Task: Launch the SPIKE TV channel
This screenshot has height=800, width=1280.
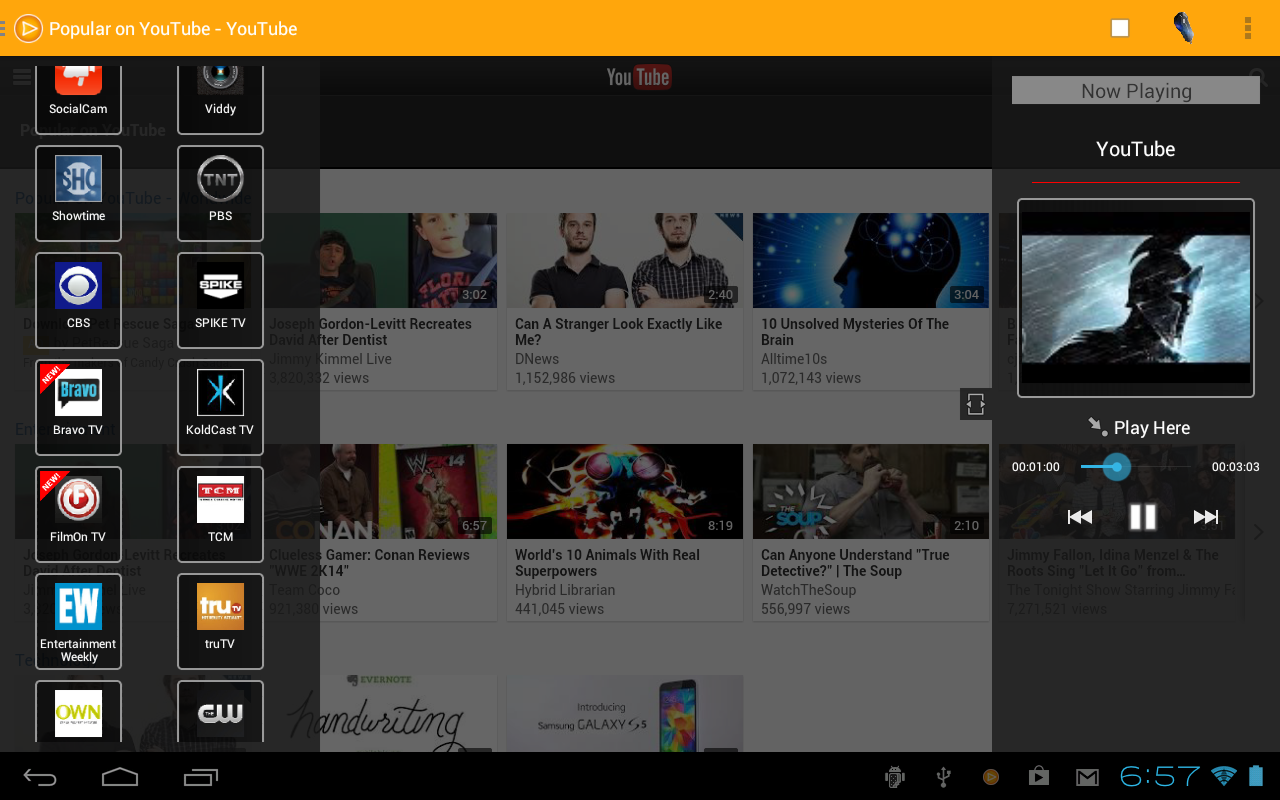Action: 220,300
